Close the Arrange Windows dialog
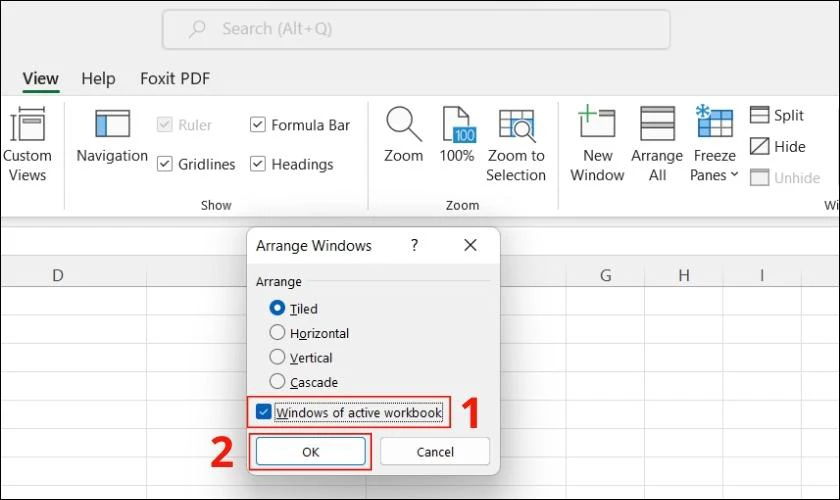 point(470,245)
